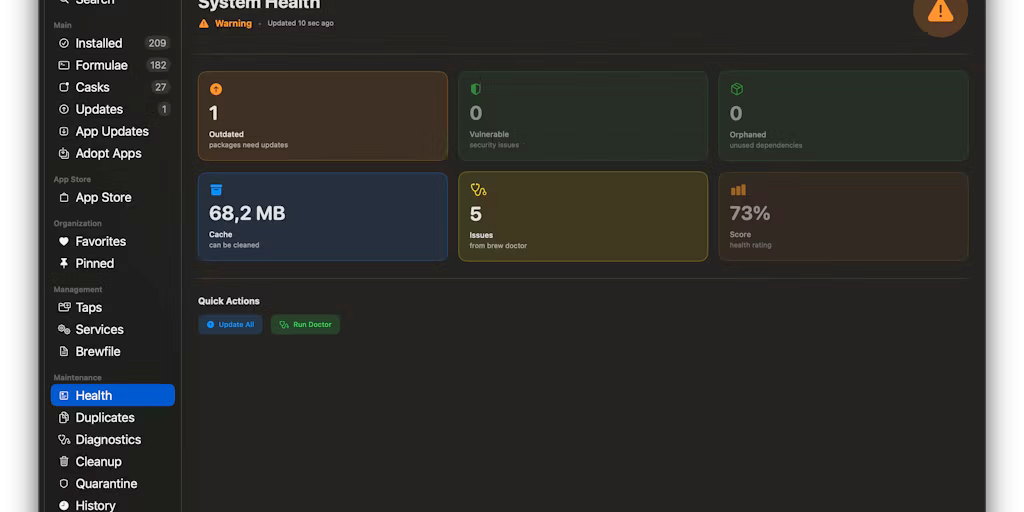
Task: Click the Quarantine shield icon
Action: (x=64, y=483)
